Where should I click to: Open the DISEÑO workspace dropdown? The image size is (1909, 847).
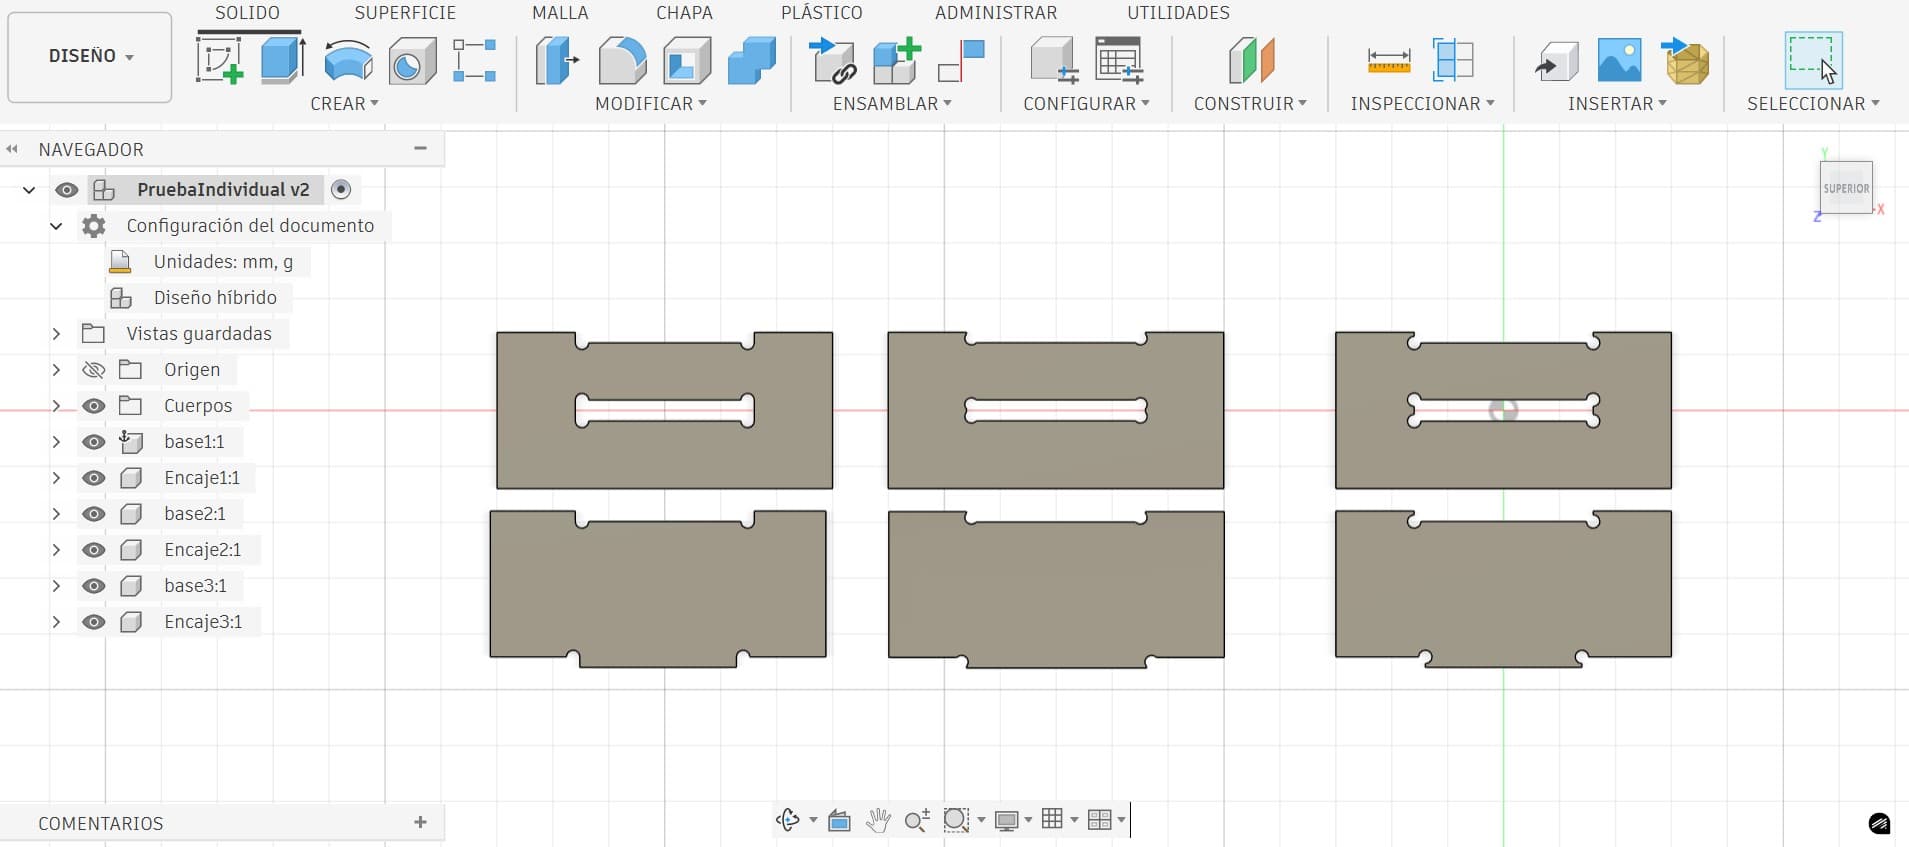90,57
